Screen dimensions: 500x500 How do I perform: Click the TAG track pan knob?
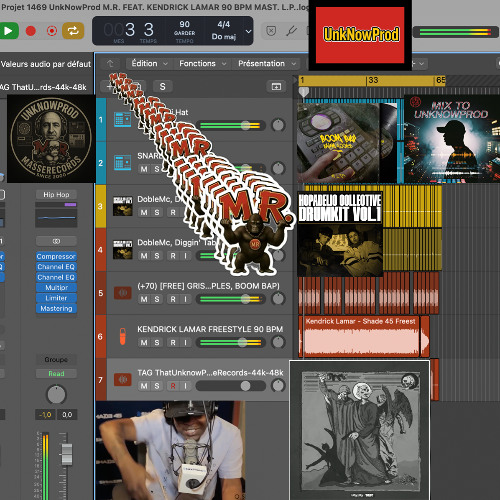click(x=278, y=386)
